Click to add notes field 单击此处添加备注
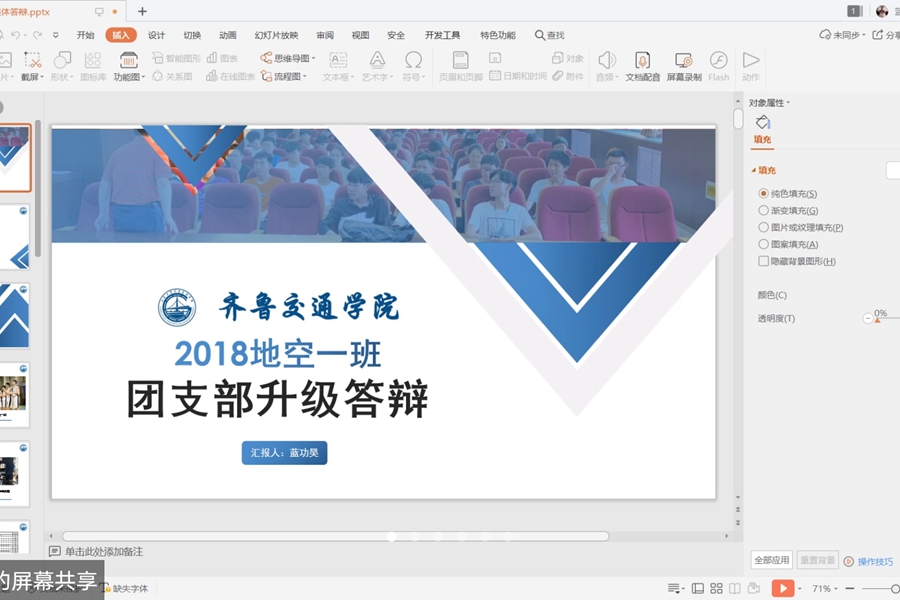 (x=103, y=552)
